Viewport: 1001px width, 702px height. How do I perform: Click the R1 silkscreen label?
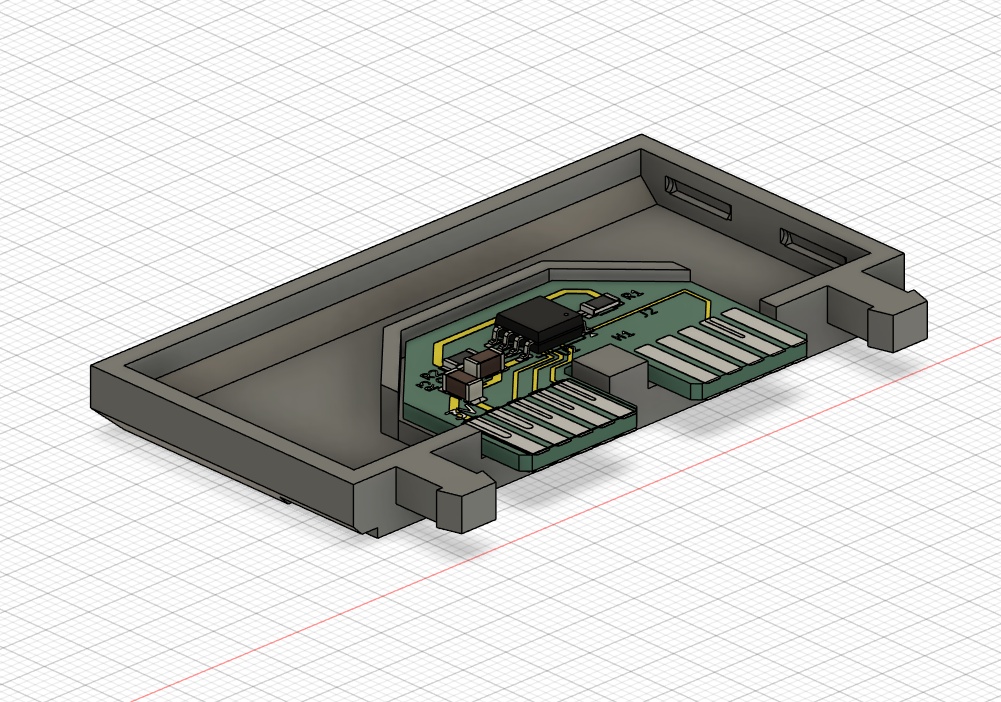point(632,295)
